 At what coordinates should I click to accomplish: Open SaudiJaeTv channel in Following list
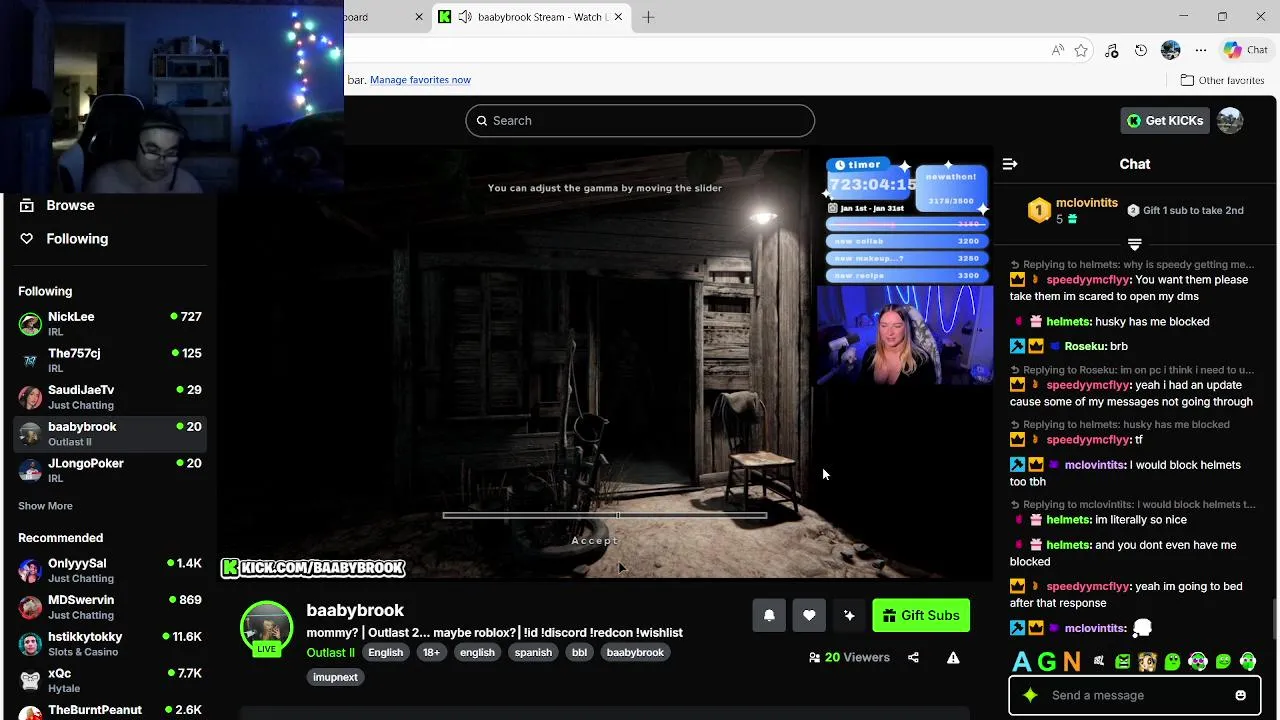110,397
